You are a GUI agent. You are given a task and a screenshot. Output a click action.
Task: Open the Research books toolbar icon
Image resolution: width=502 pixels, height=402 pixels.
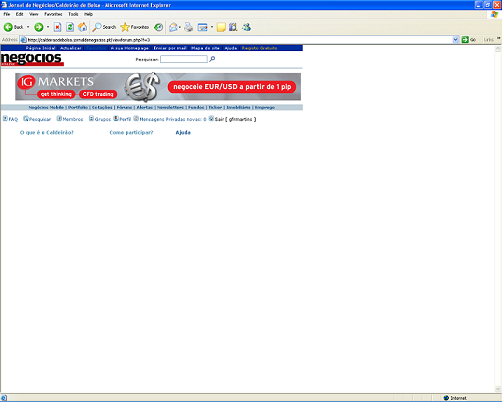[233, 27]
